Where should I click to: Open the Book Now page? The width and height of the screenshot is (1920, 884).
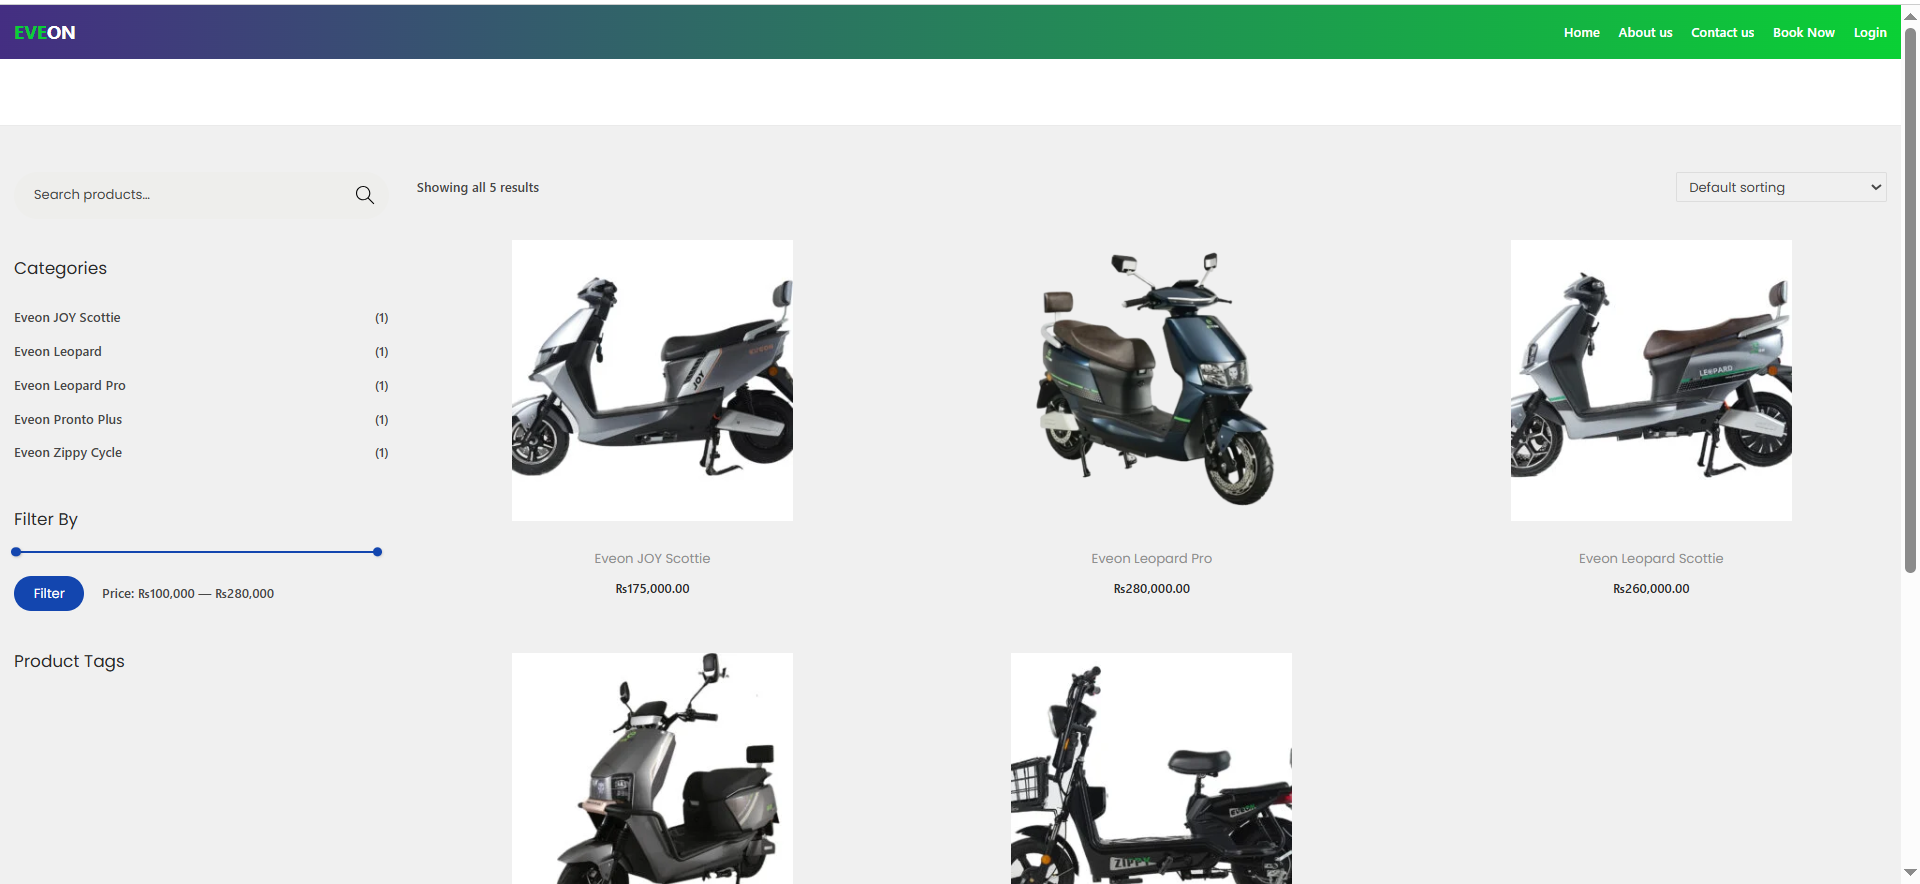[1803, 33]
